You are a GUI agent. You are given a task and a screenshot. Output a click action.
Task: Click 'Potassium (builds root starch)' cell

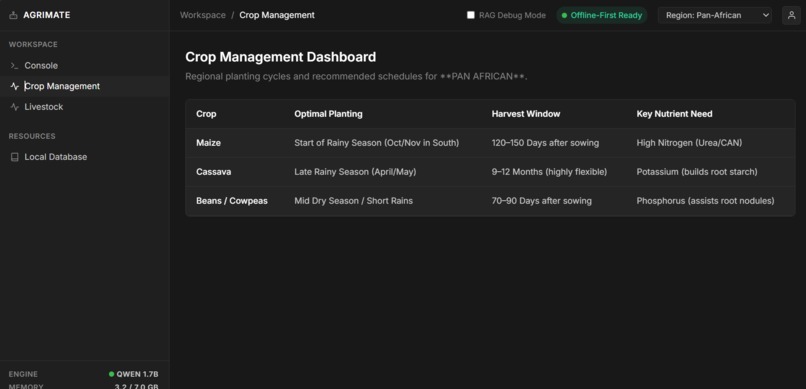(x=697, y=172)
